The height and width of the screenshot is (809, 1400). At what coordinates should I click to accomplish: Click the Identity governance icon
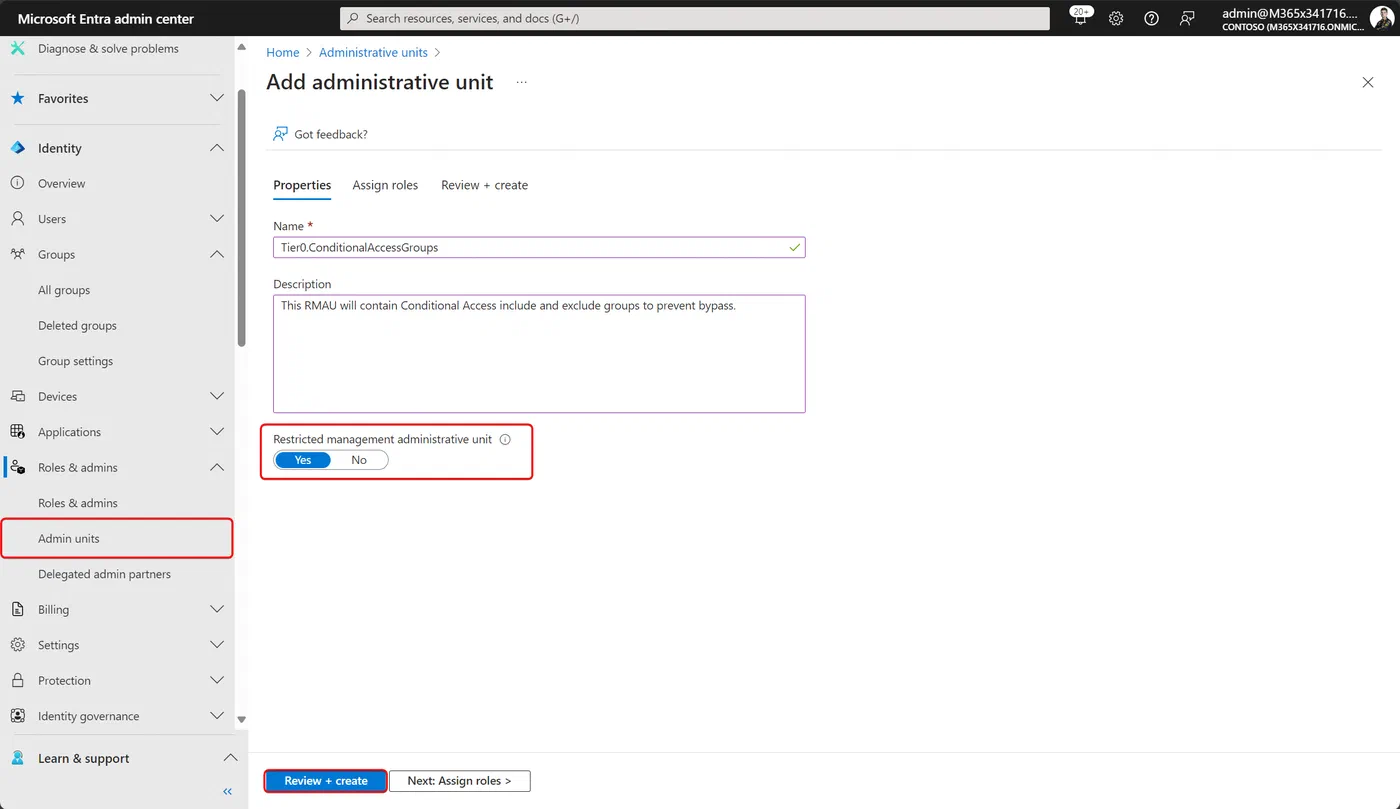pos(17,716)
